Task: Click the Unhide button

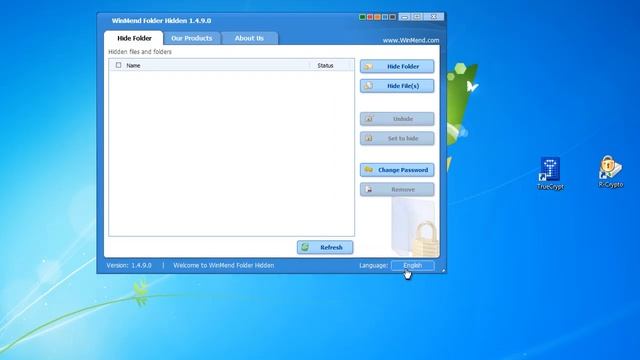Action: (397, 119)
